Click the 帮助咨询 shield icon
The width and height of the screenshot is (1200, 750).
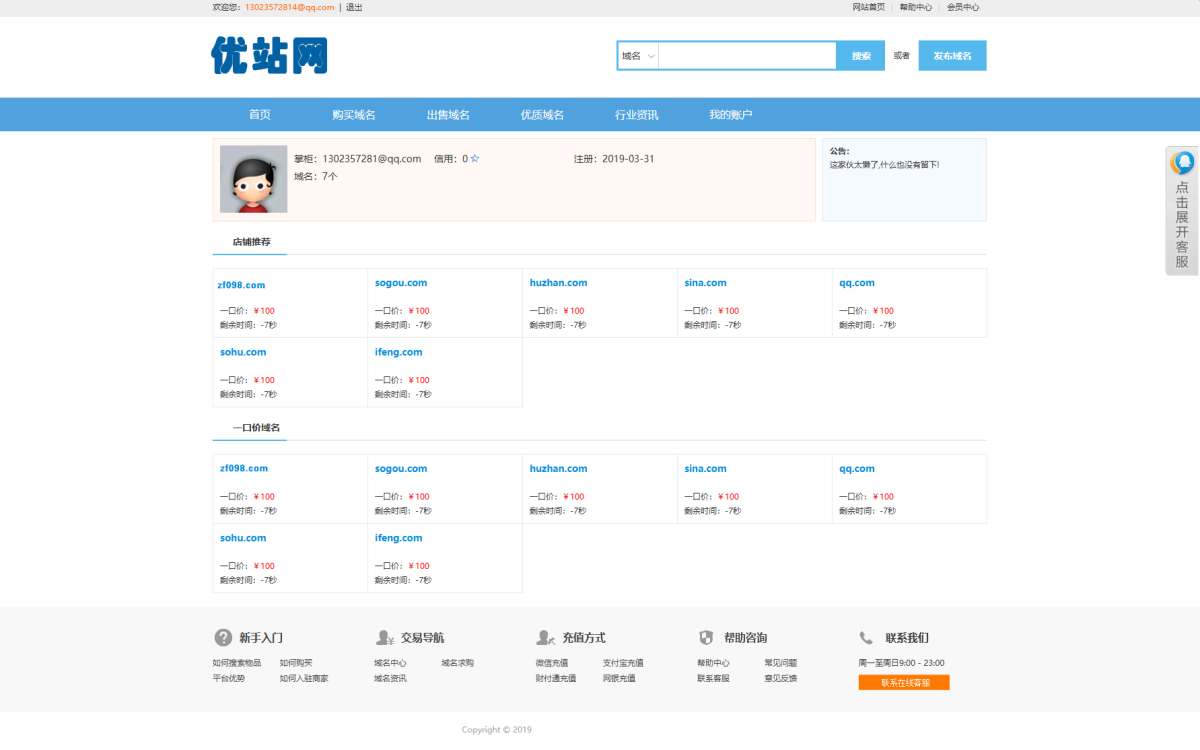(706, 637)
